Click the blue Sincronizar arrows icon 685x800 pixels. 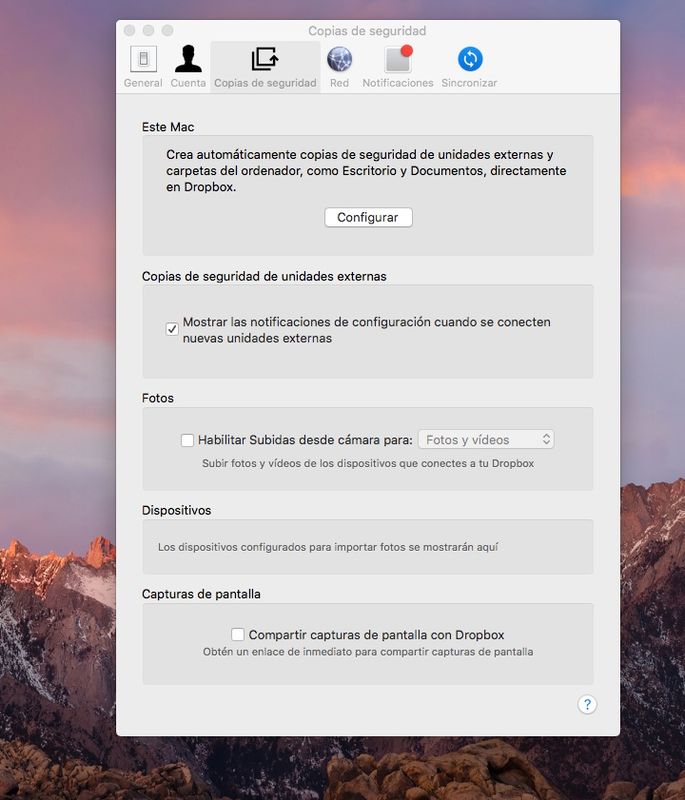469,60
